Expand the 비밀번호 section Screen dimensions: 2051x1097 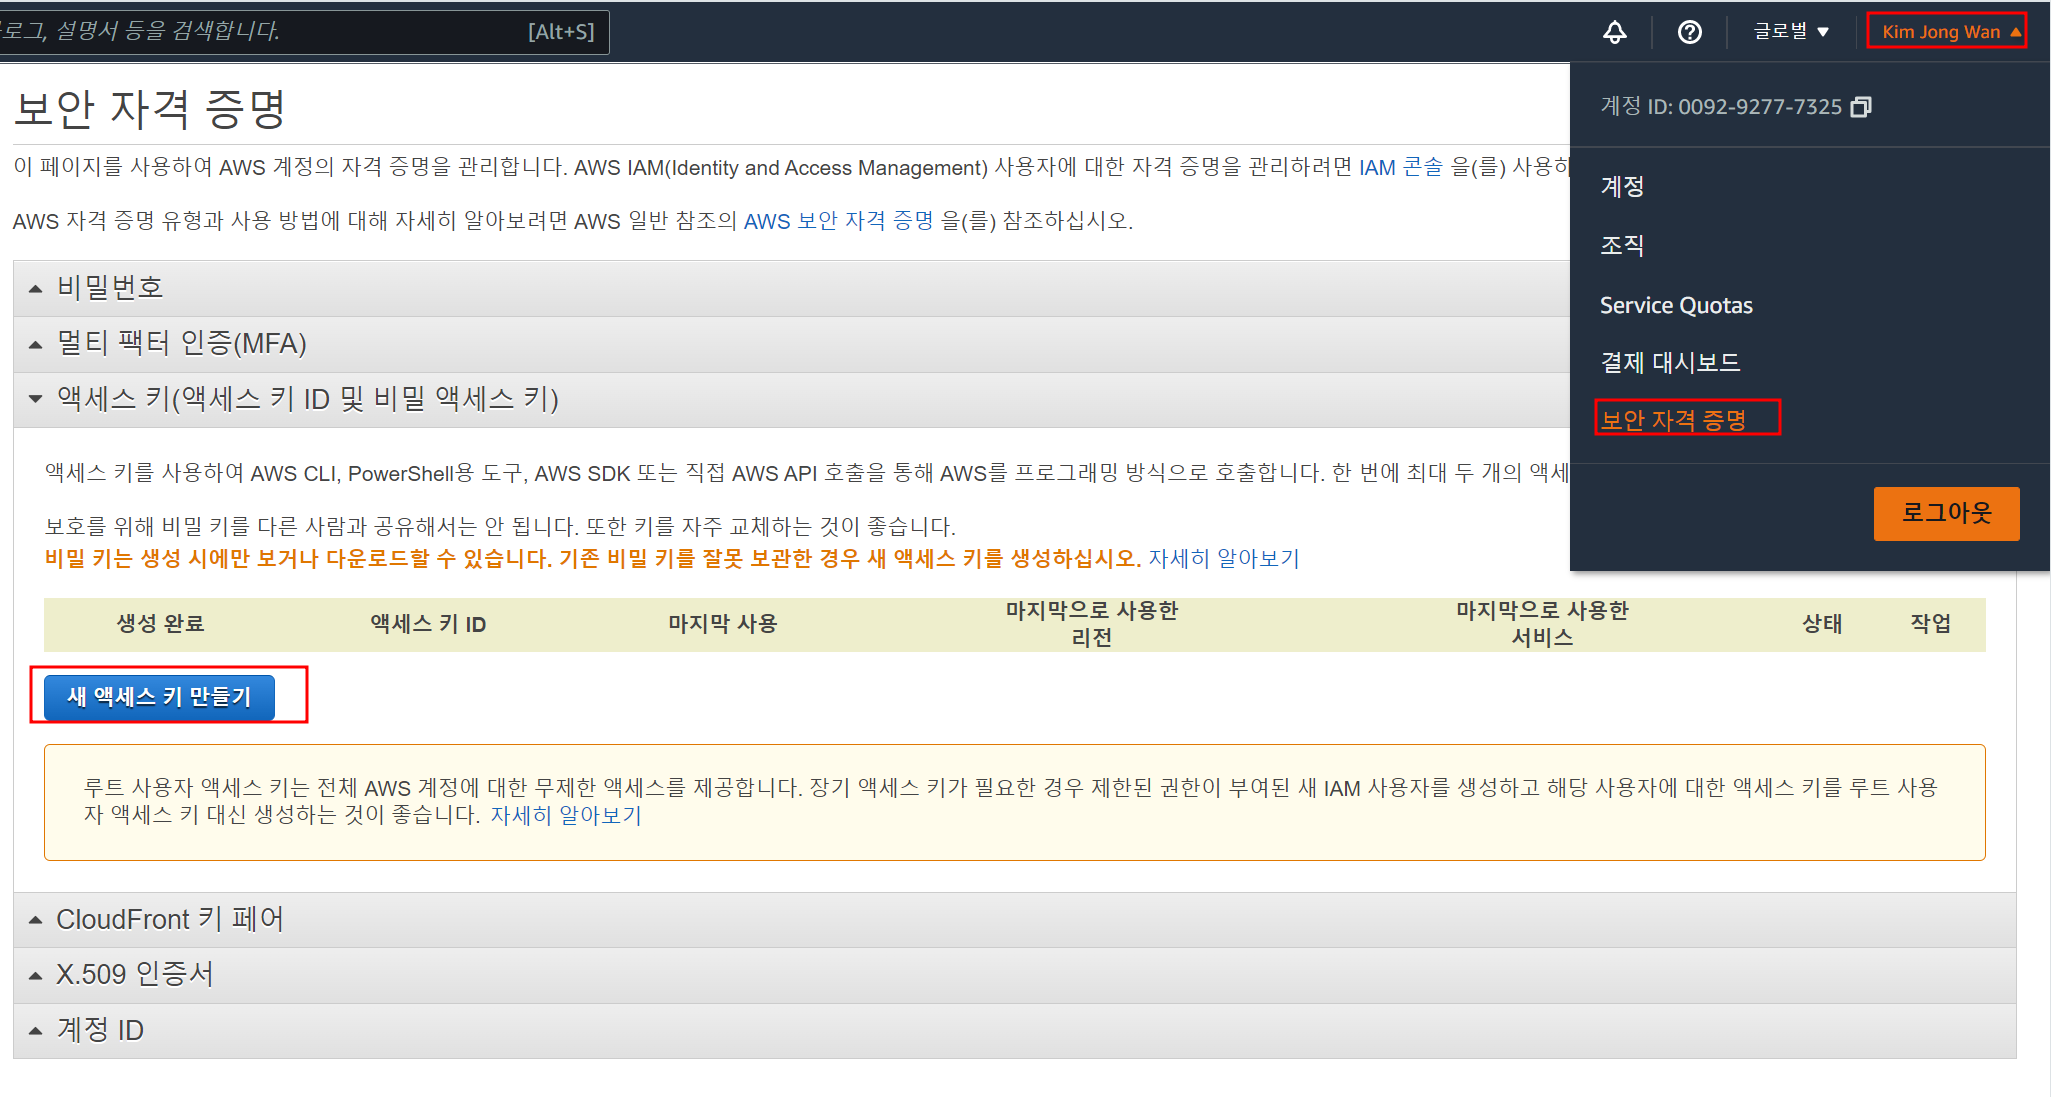tap(110, 288)
